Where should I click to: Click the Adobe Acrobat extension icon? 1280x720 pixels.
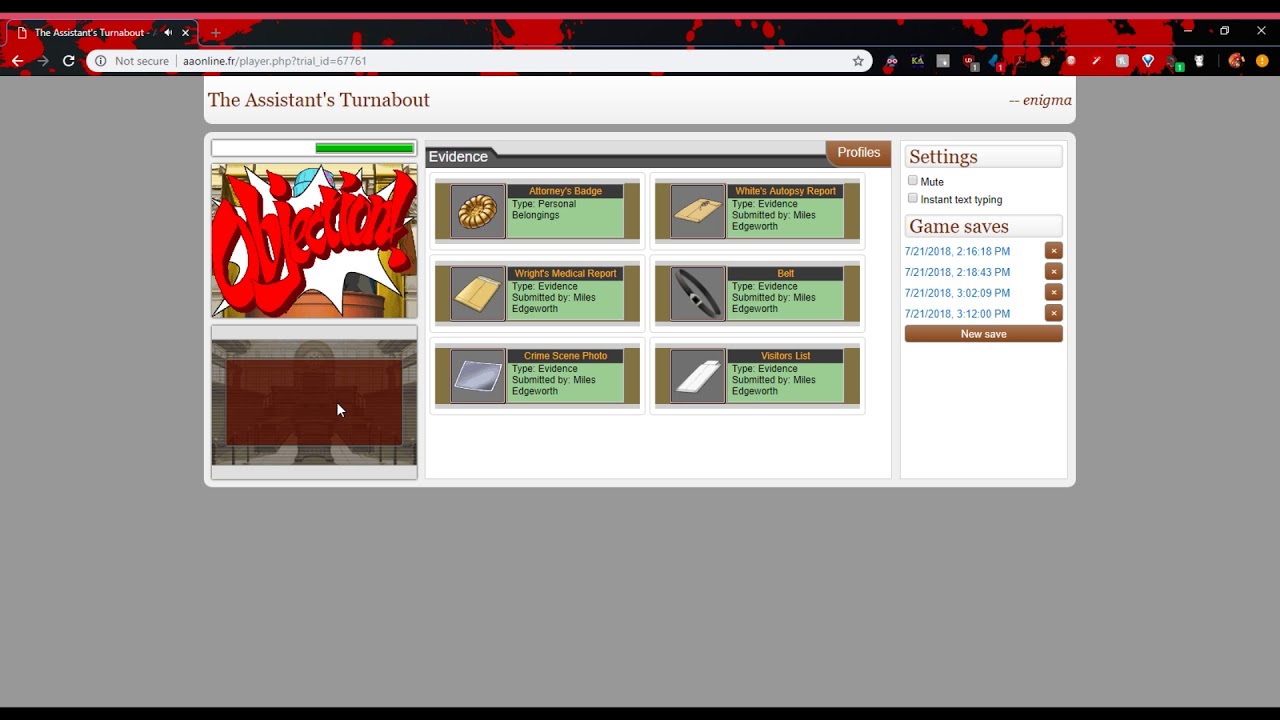pyautogui.click(x=1020, y=61)
